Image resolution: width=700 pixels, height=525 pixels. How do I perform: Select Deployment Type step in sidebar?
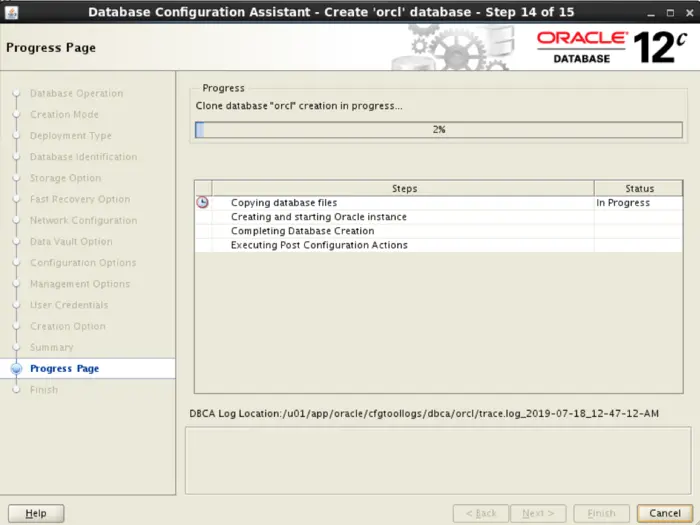tap(71, 136)
